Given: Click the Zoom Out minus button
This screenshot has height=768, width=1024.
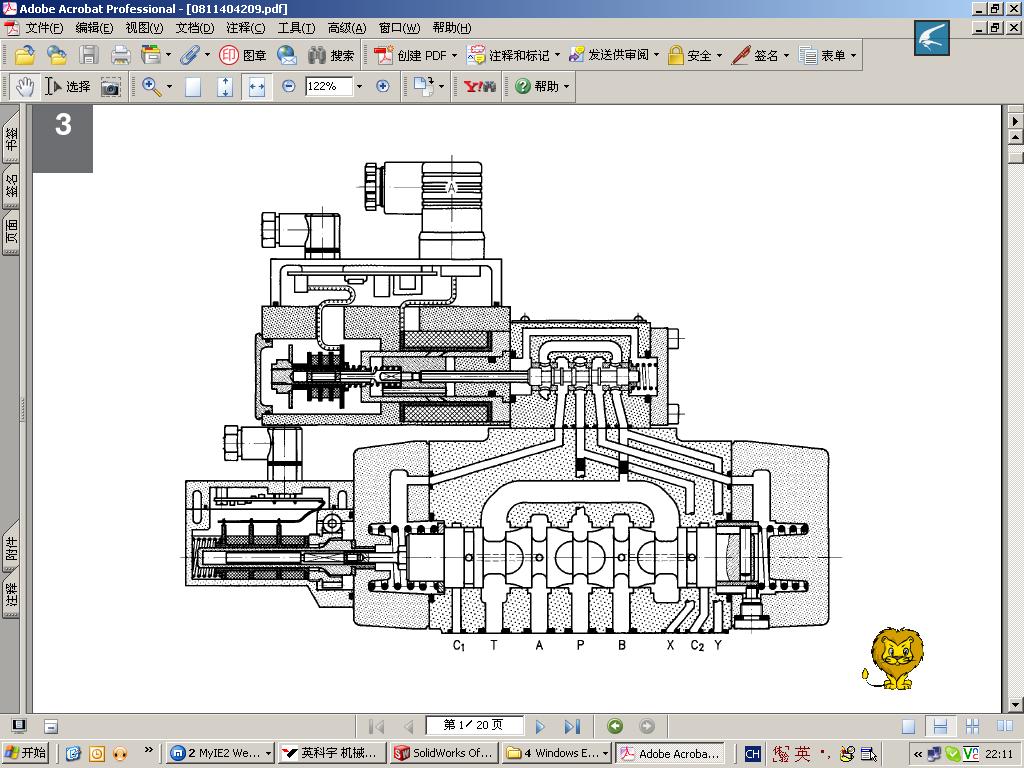Looking at the screenshot, I should pyautogui.click(x=289, y=86).
